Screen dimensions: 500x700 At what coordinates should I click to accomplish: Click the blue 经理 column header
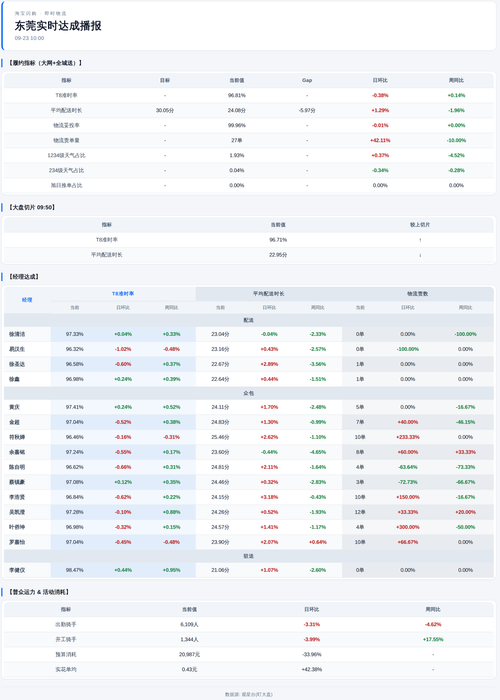point(27,300)
